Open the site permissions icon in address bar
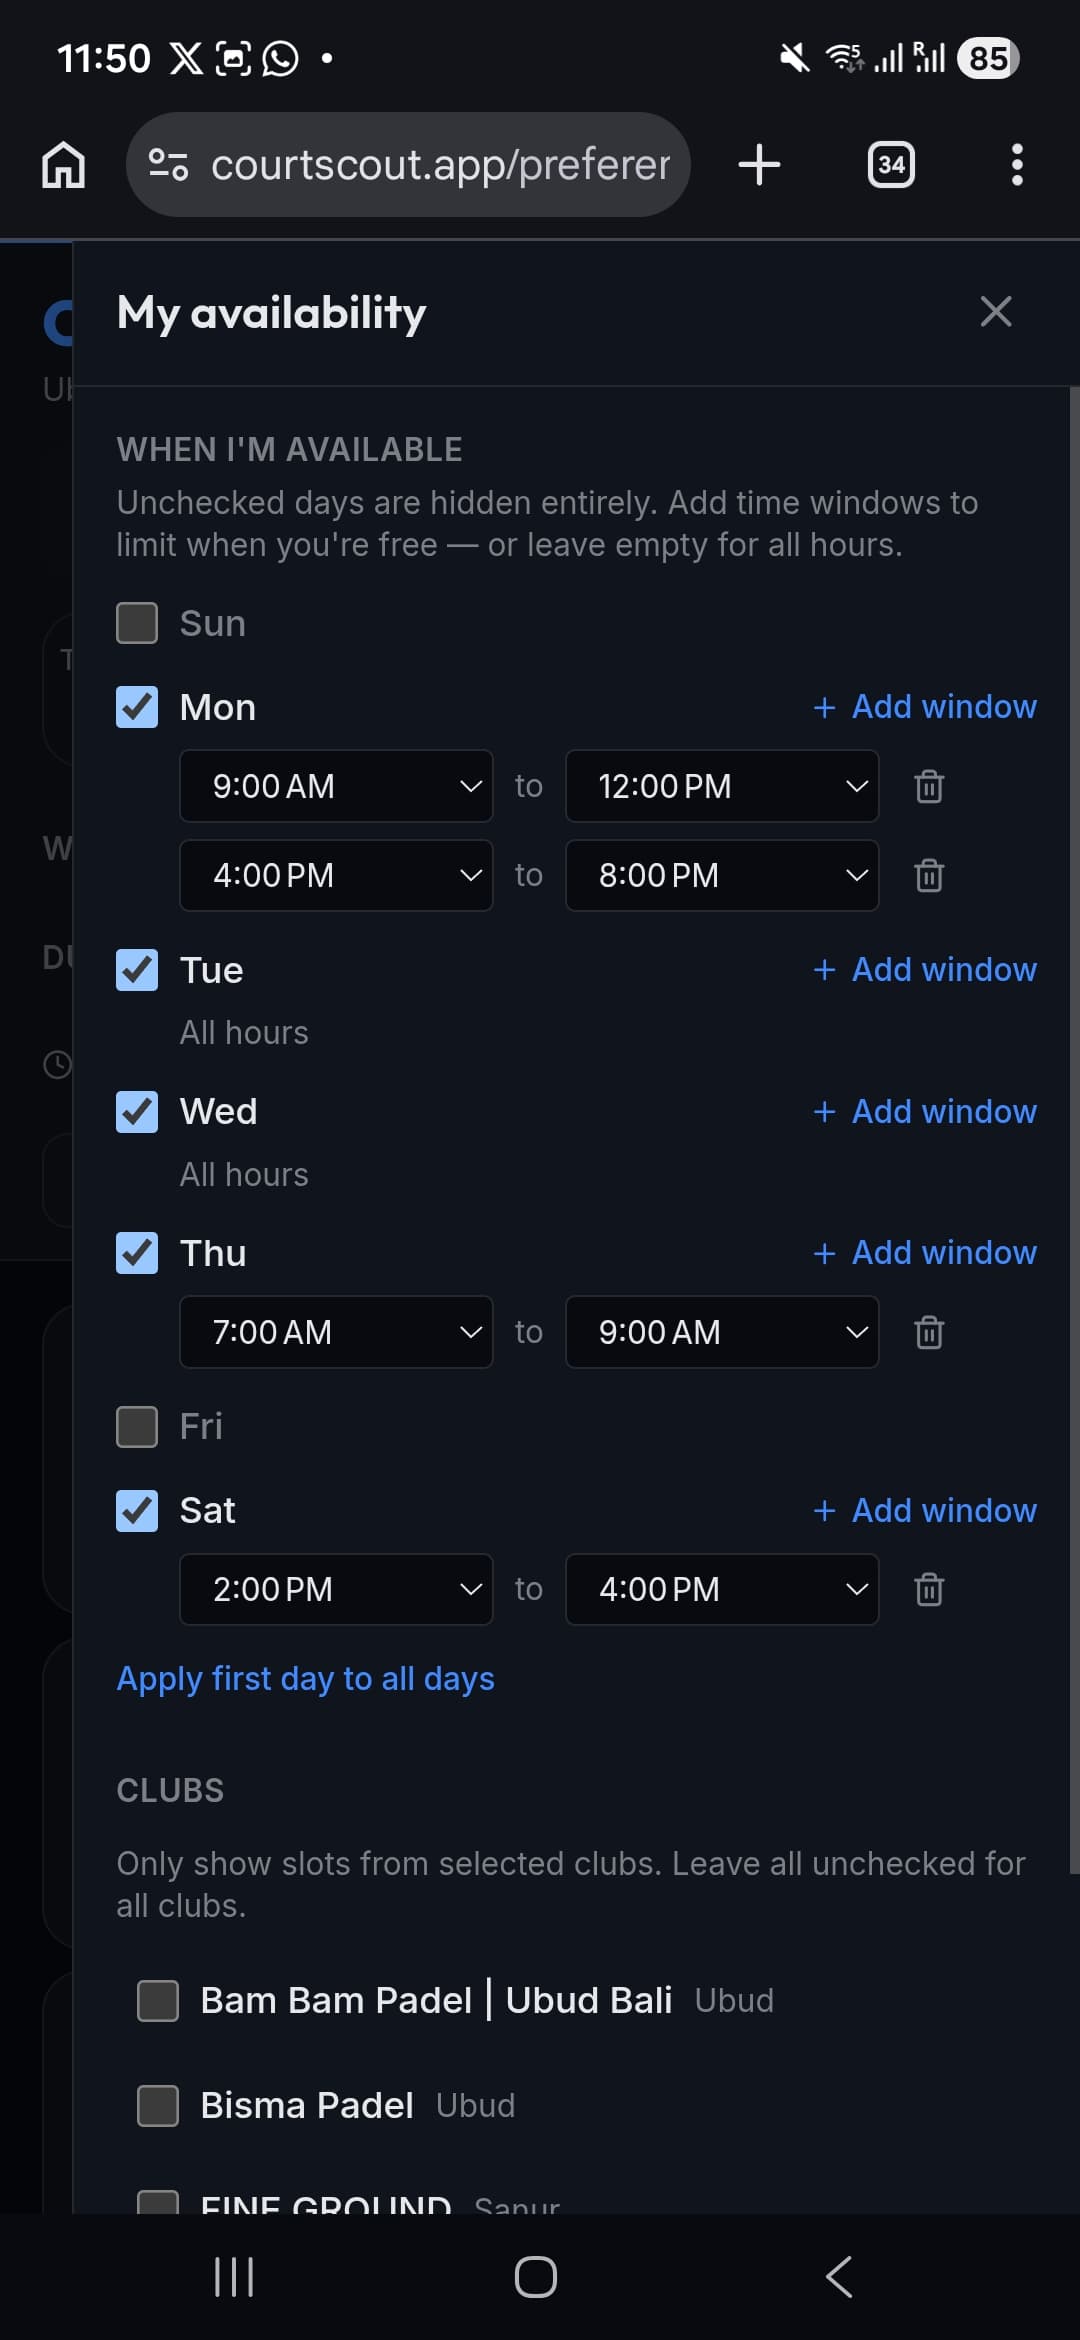This screenshot has height=2340, width=1080. click(x=170, y=164)
